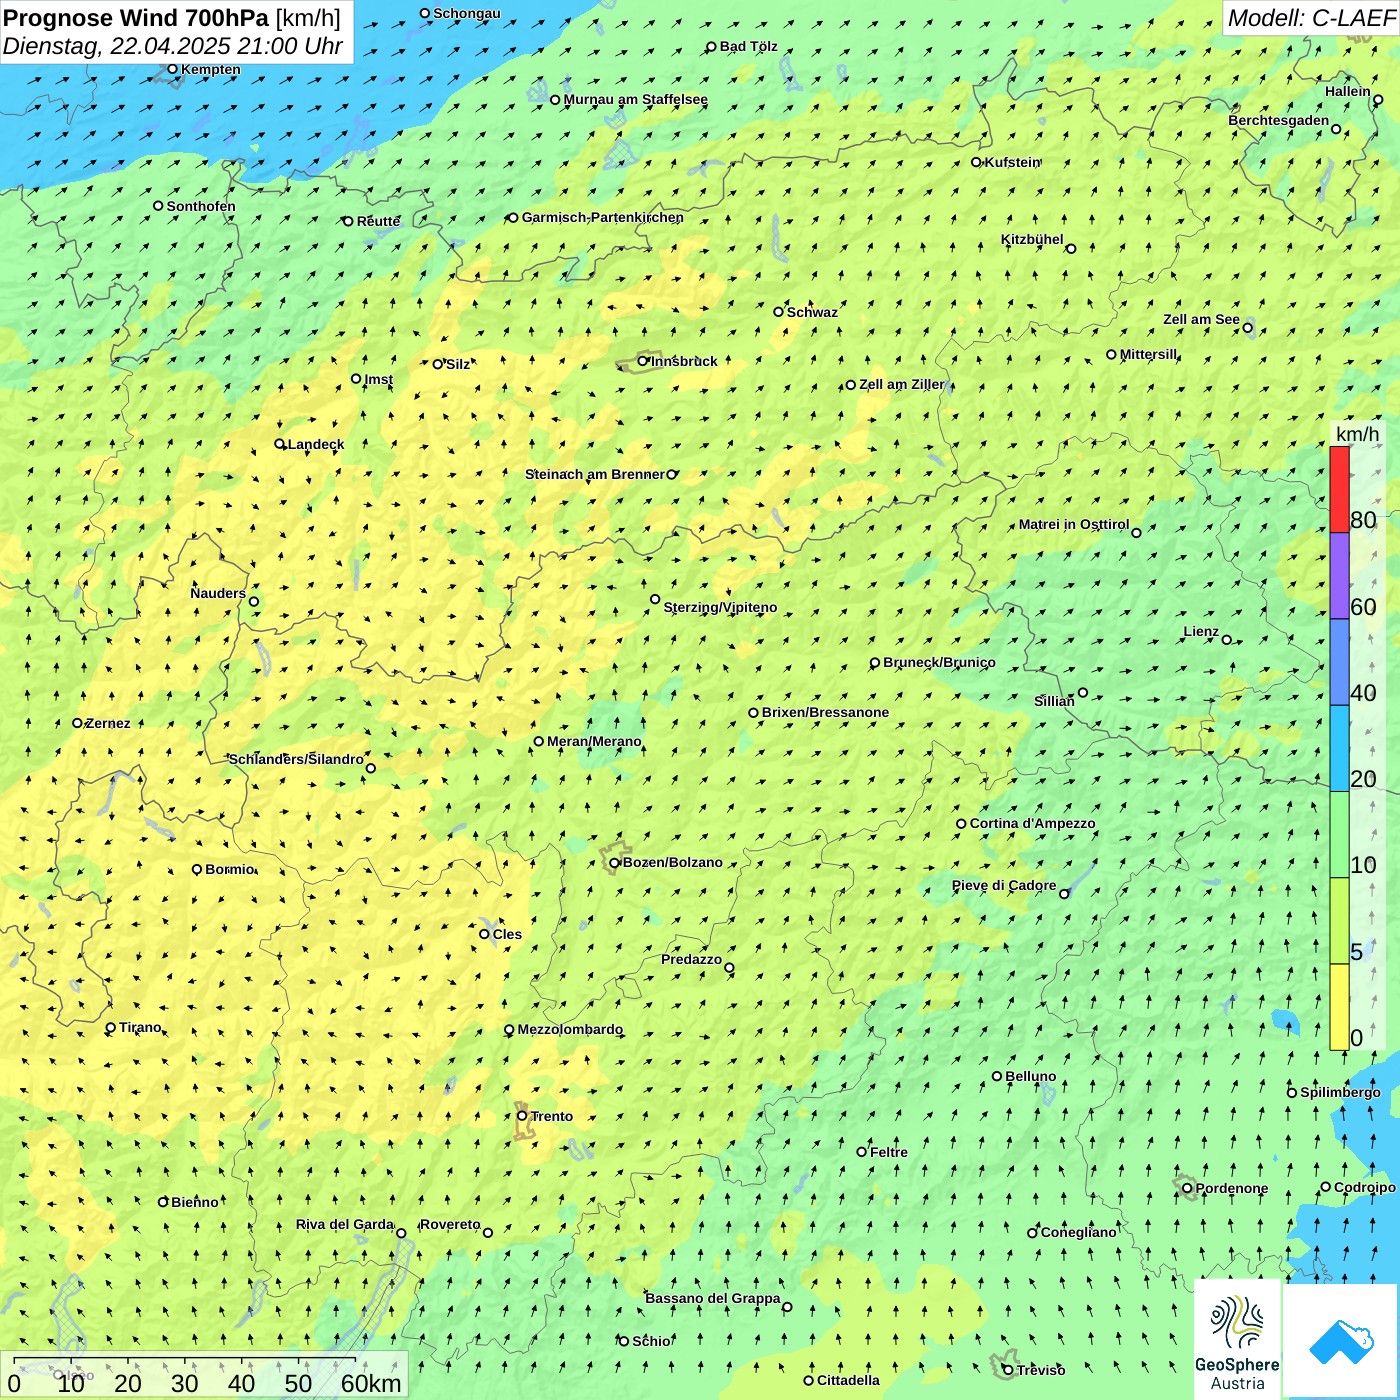The image size is (1400, 1400).
Task: Click the 'Feltre' label
Action: tap(889, 1152)
